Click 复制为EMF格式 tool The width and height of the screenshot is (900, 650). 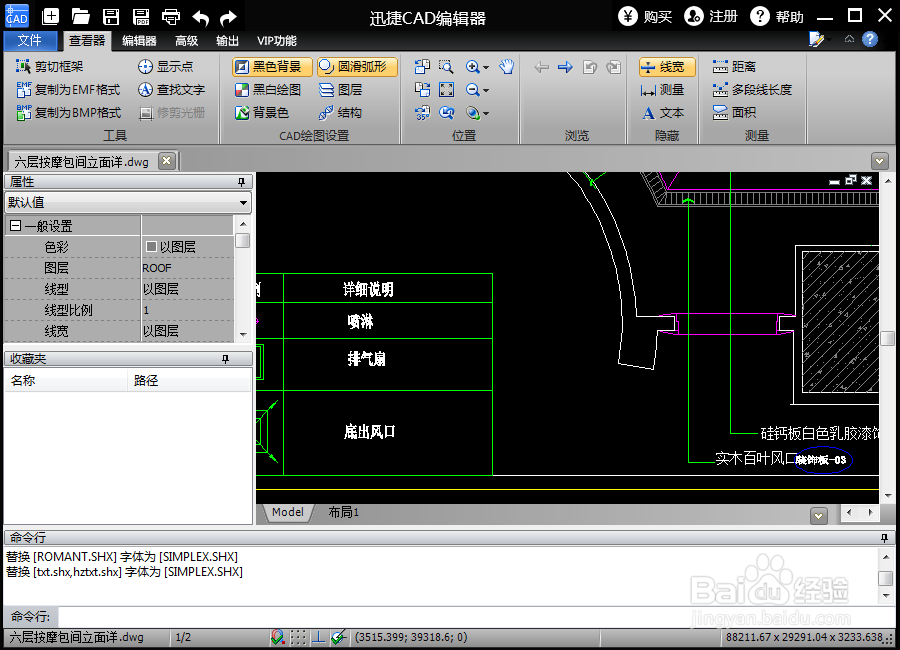point(68,90)
